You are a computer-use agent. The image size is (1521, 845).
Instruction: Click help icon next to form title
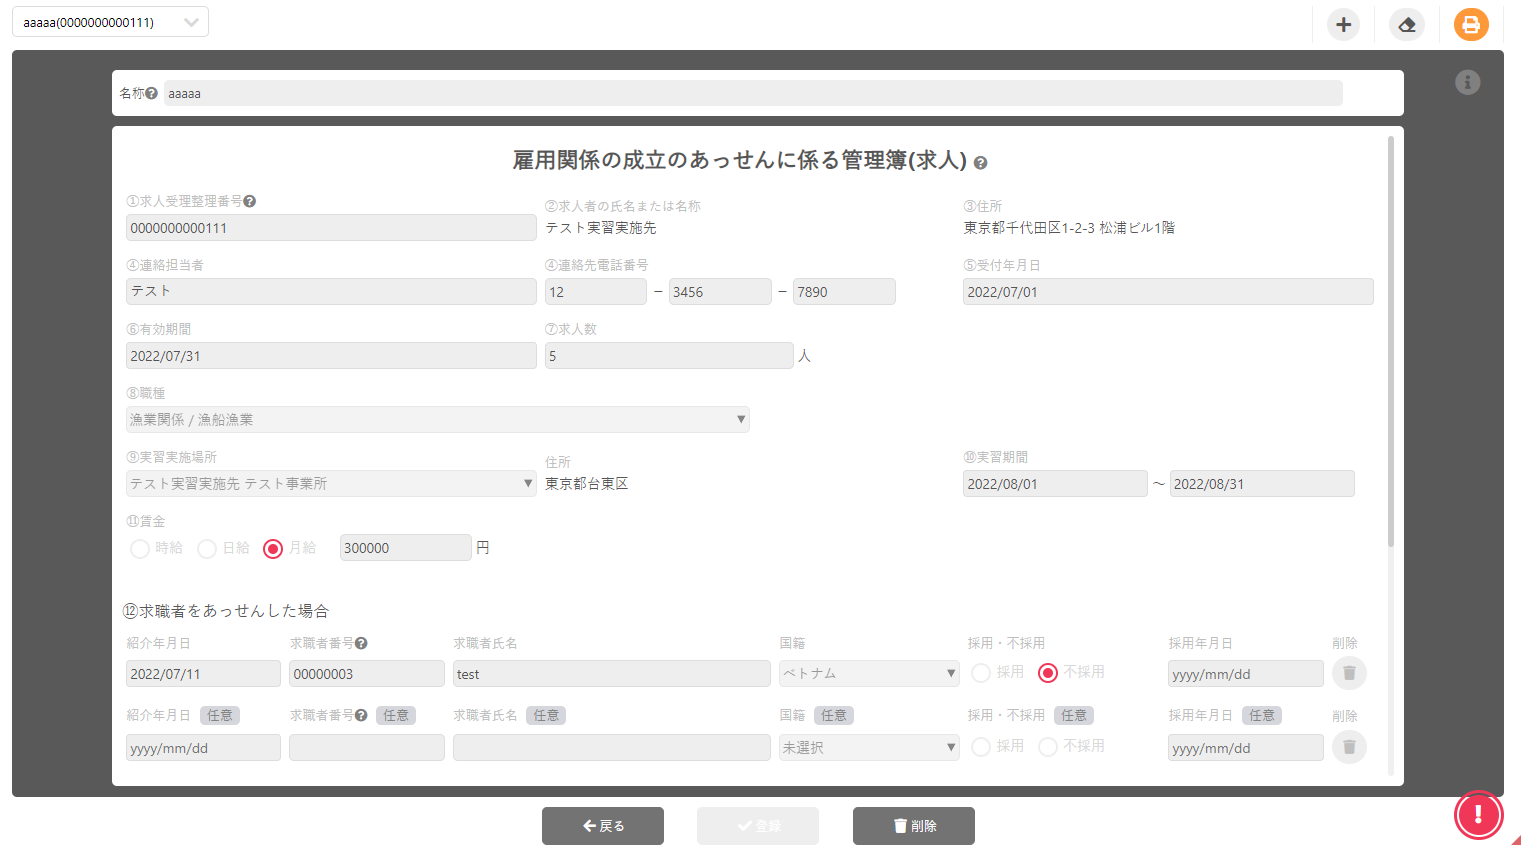pos(980,163)
